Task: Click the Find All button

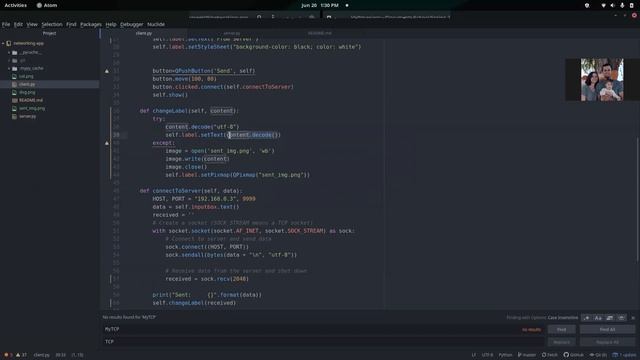Action: (607, 329)
